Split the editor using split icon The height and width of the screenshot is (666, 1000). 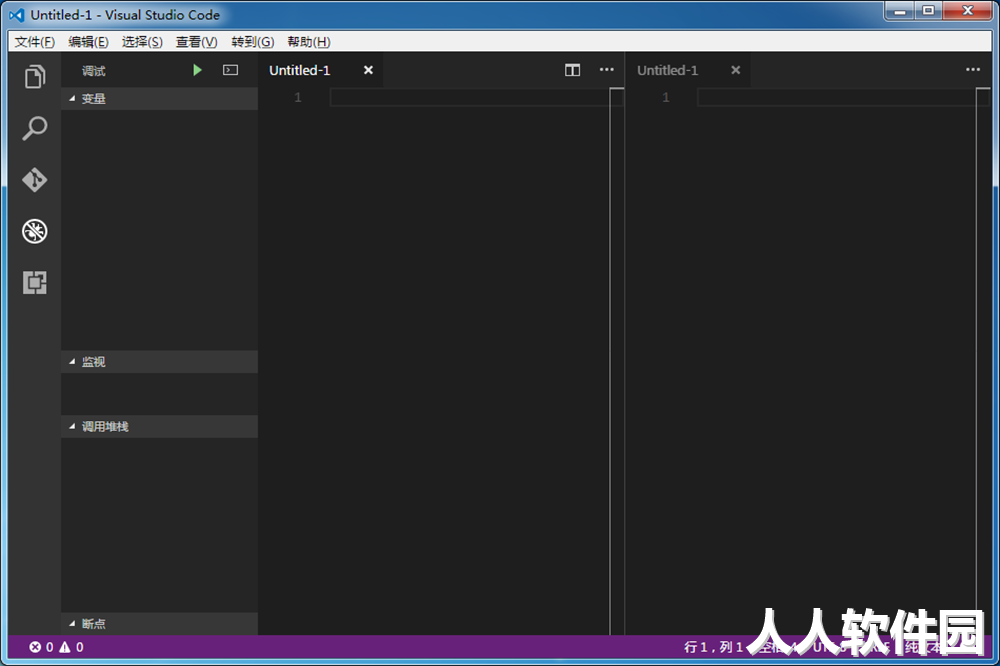click(572, 70)
